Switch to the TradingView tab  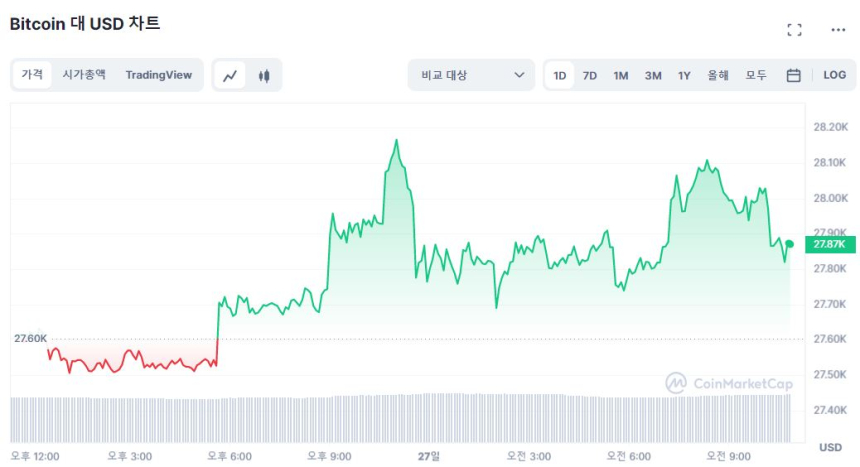point(159,75)
